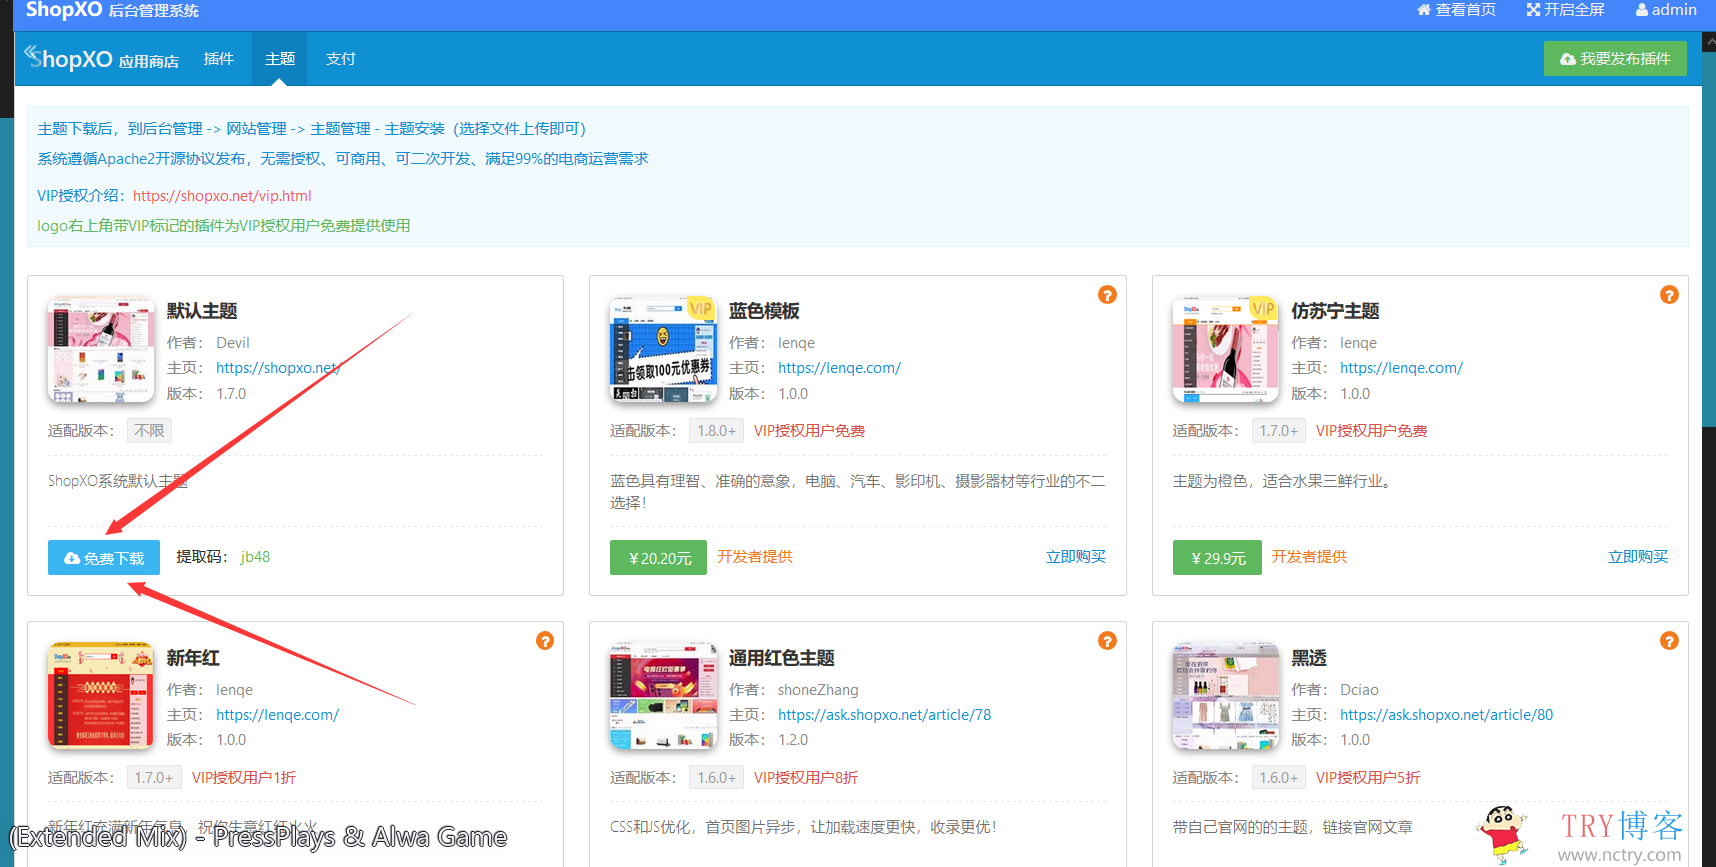Open 仿苏宁主题 homepage link lenqe.com
The image size is (1716, 867).
(x=1401, y=368)
